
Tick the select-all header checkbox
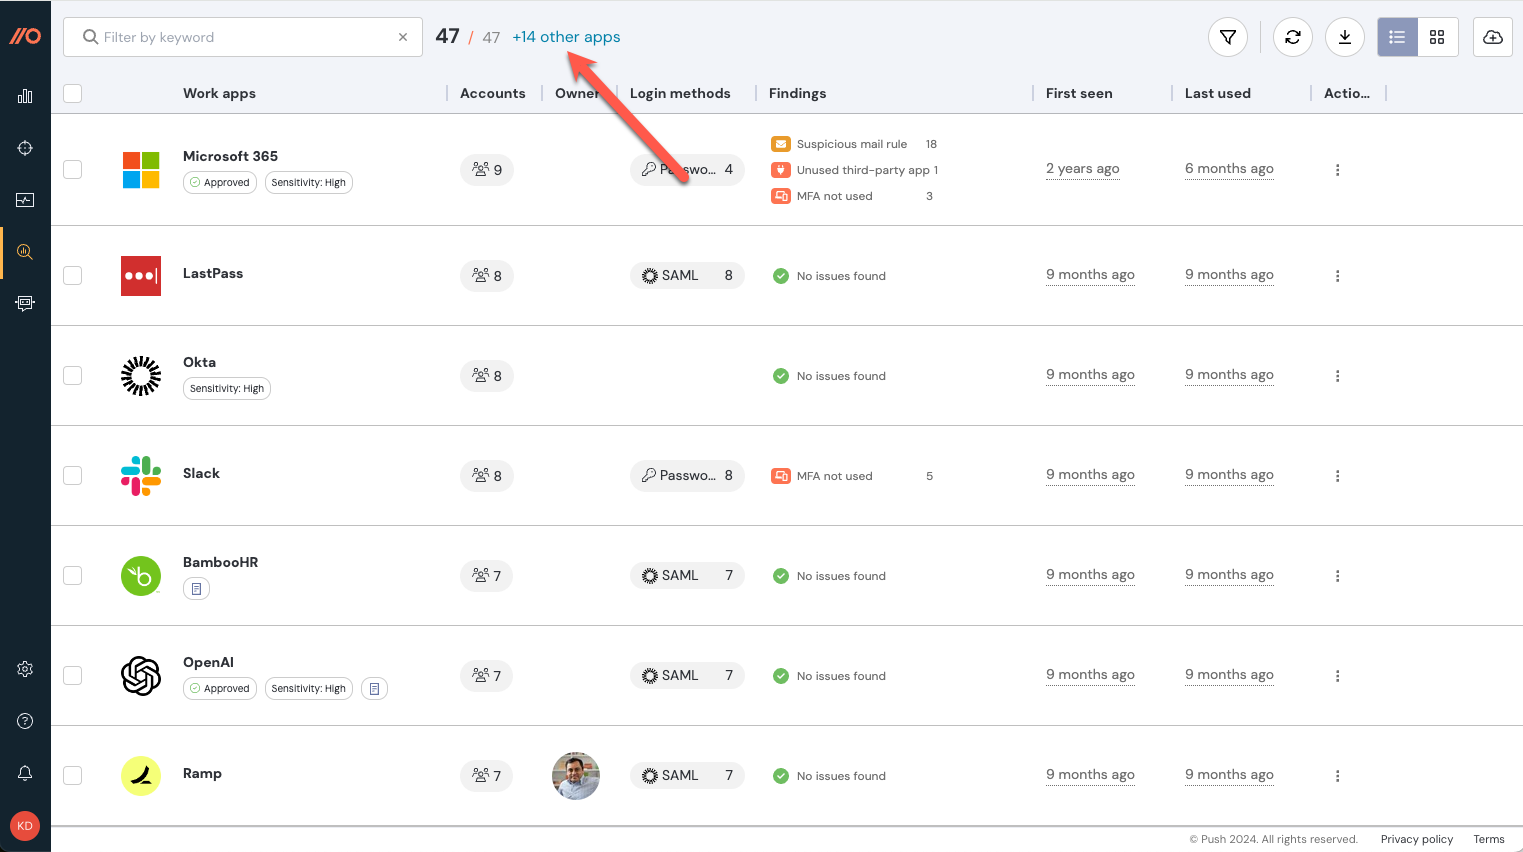(x=72, y=93)
